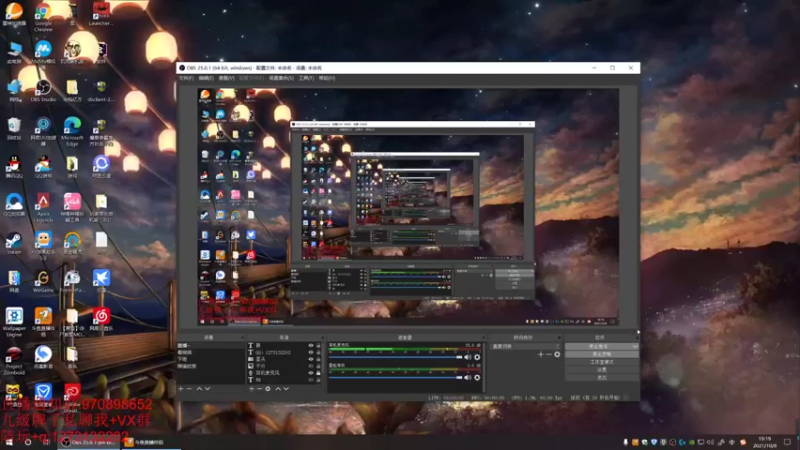The image size is (800, 450).
Task: Move source up in Sources panel
Action: pos(278,389)
